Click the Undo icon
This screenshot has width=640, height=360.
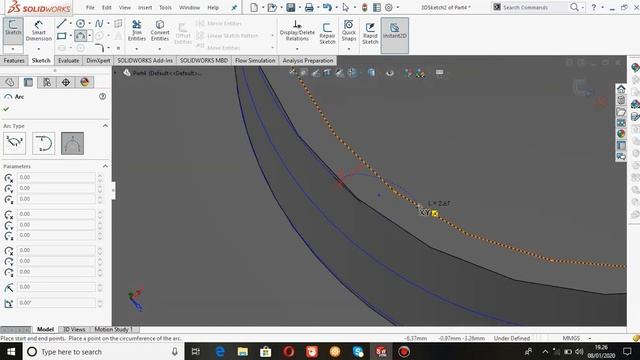click(327, 7)
